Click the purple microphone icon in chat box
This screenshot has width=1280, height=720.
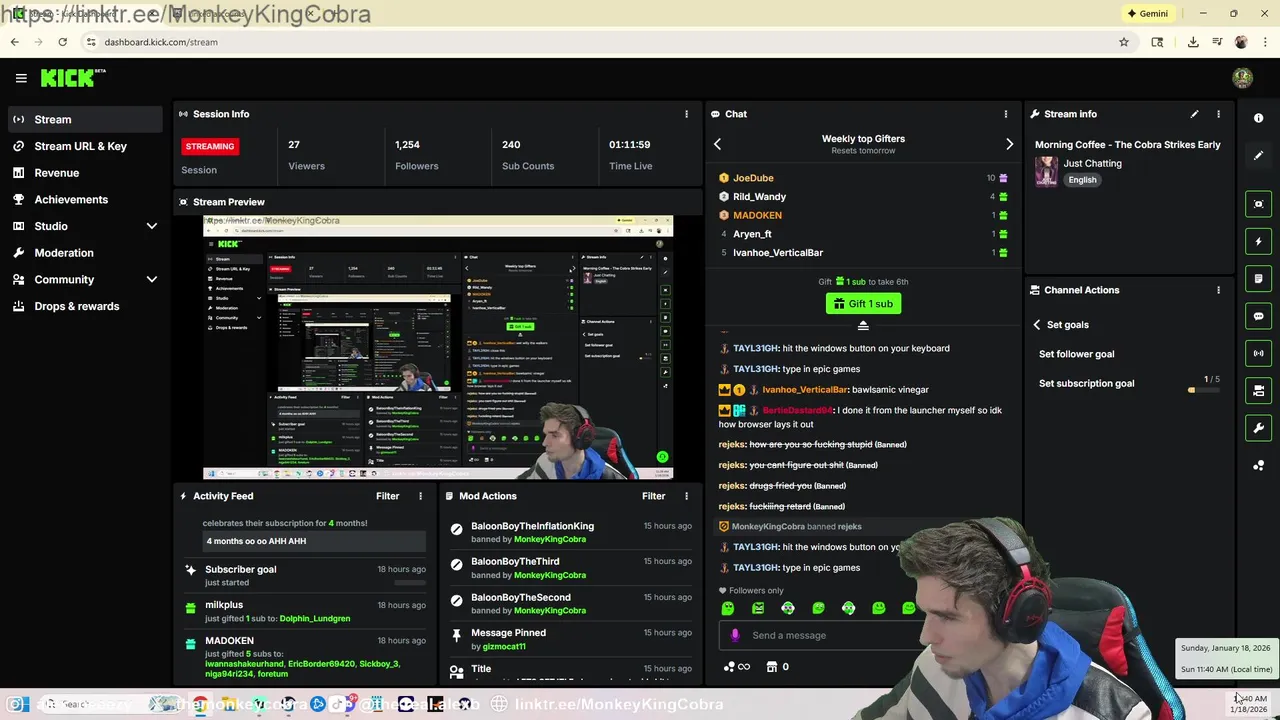click(735, 635)
